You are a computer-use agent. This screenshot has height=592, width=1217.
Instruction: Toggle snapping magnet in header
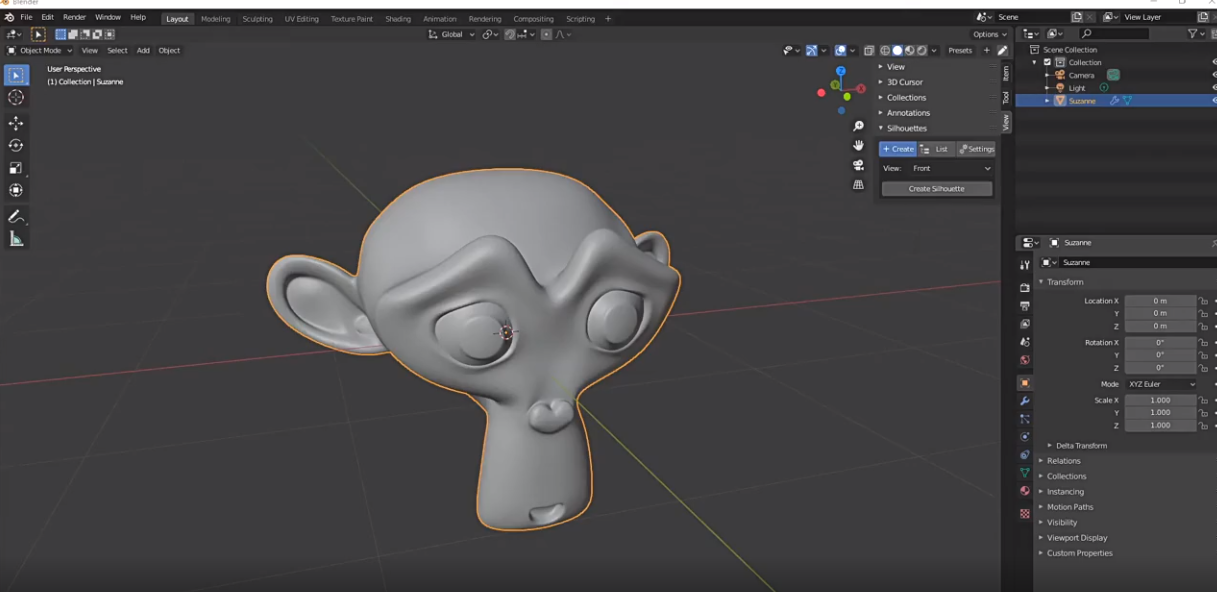[x=510, y=34]
